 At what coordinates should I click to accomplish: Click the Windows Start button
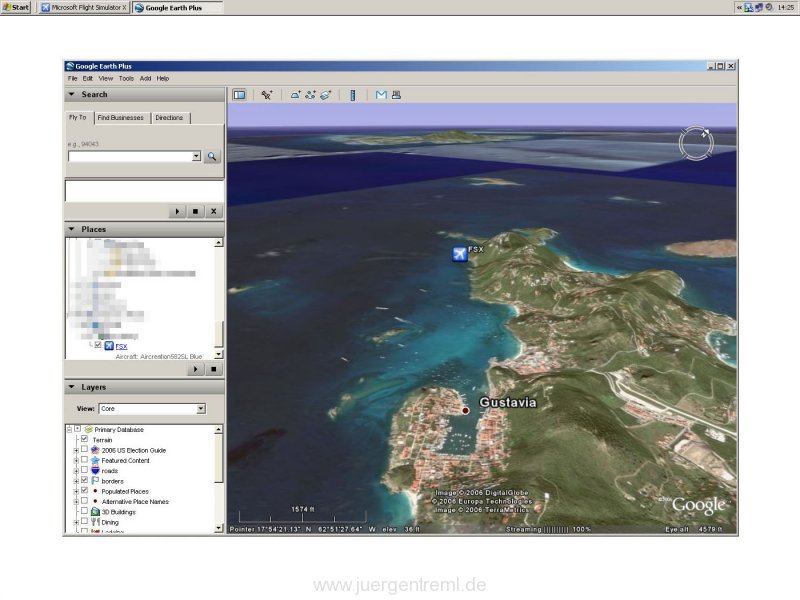point(16,7)
